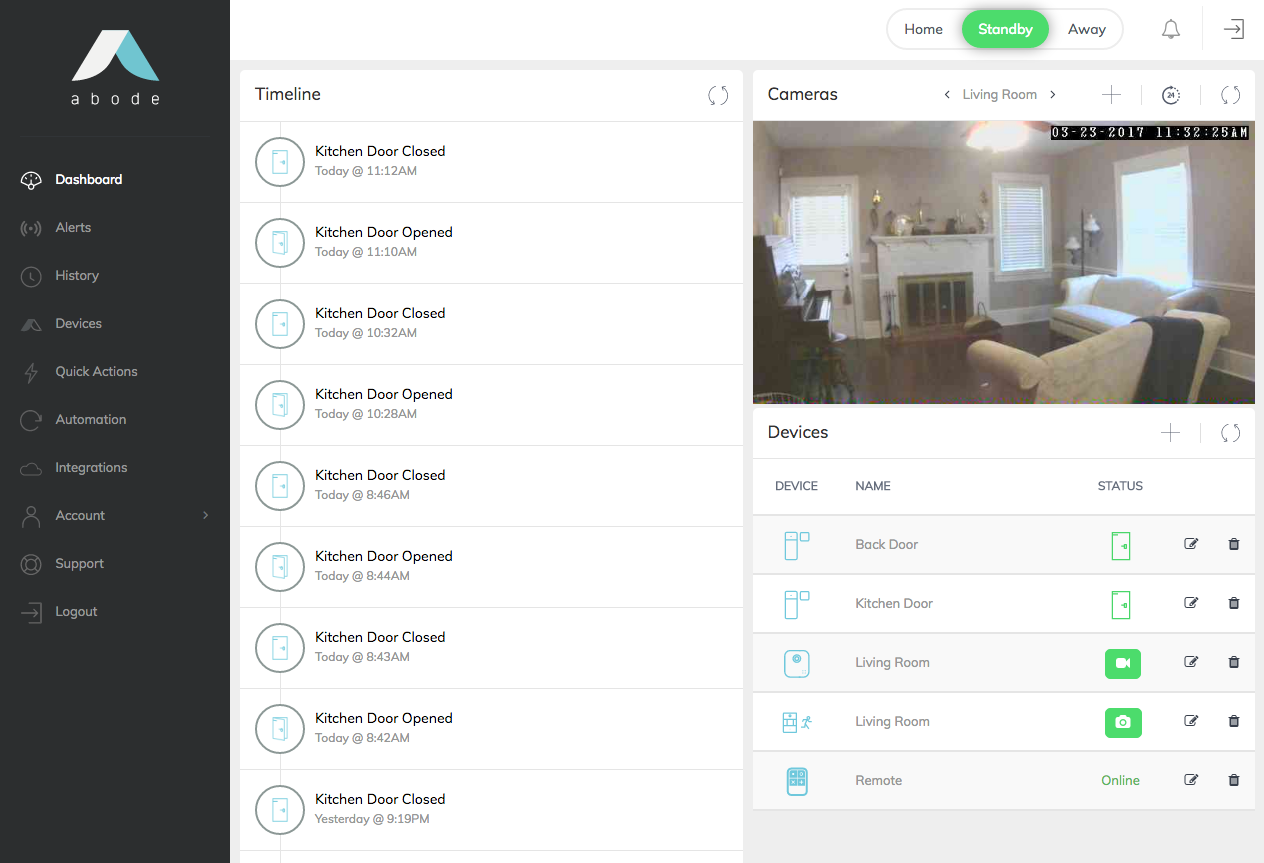The height and width of the screenshot is (863, 1264).
Task: Select the Back Door device name
Action: 886,545
